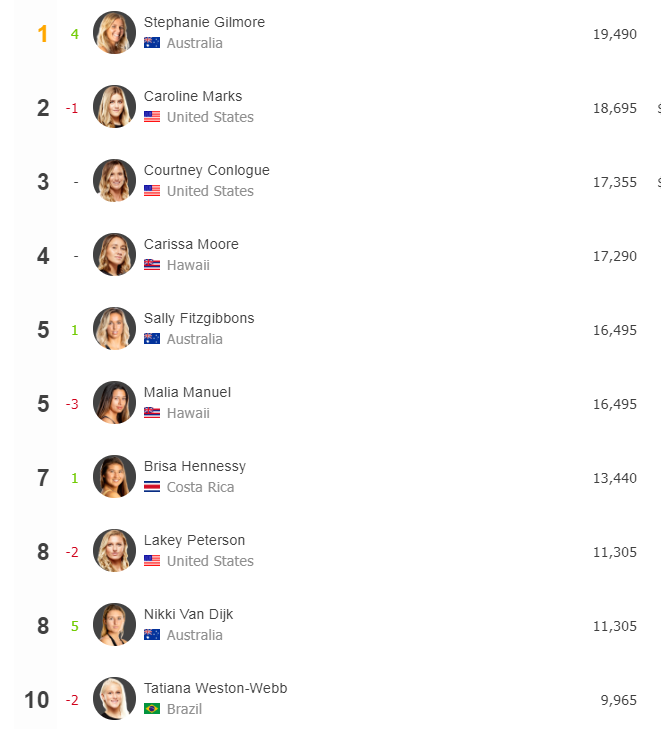661x729 pixels.
Task: Click Malia Manuel's headshot
Action: 114,403
